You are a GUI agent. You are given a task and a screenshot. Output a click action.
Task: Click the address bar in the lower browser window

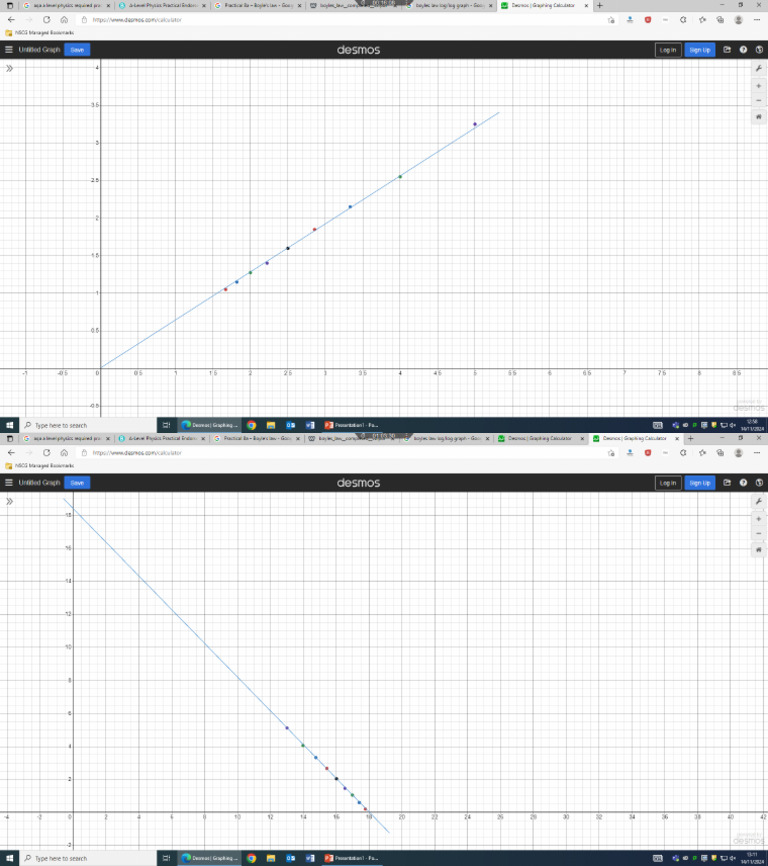[342, 453]
